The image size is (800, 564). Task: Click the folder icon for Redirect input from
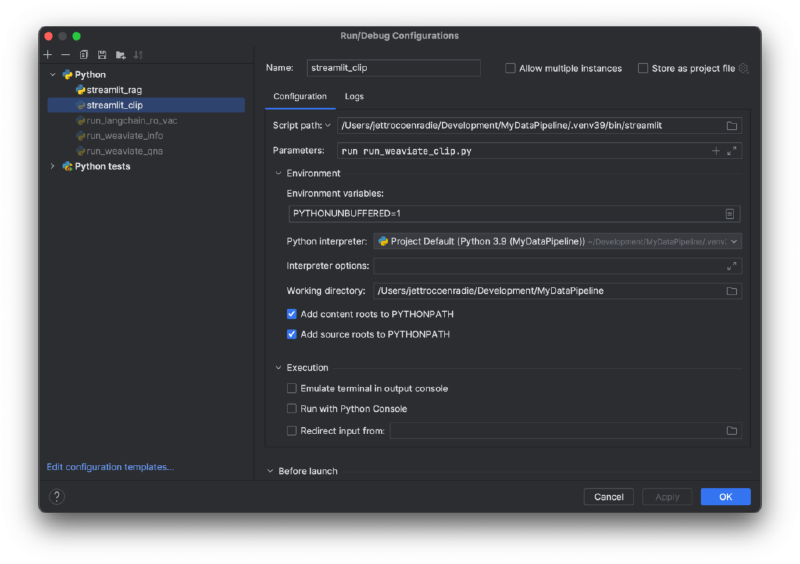point(732,431)
